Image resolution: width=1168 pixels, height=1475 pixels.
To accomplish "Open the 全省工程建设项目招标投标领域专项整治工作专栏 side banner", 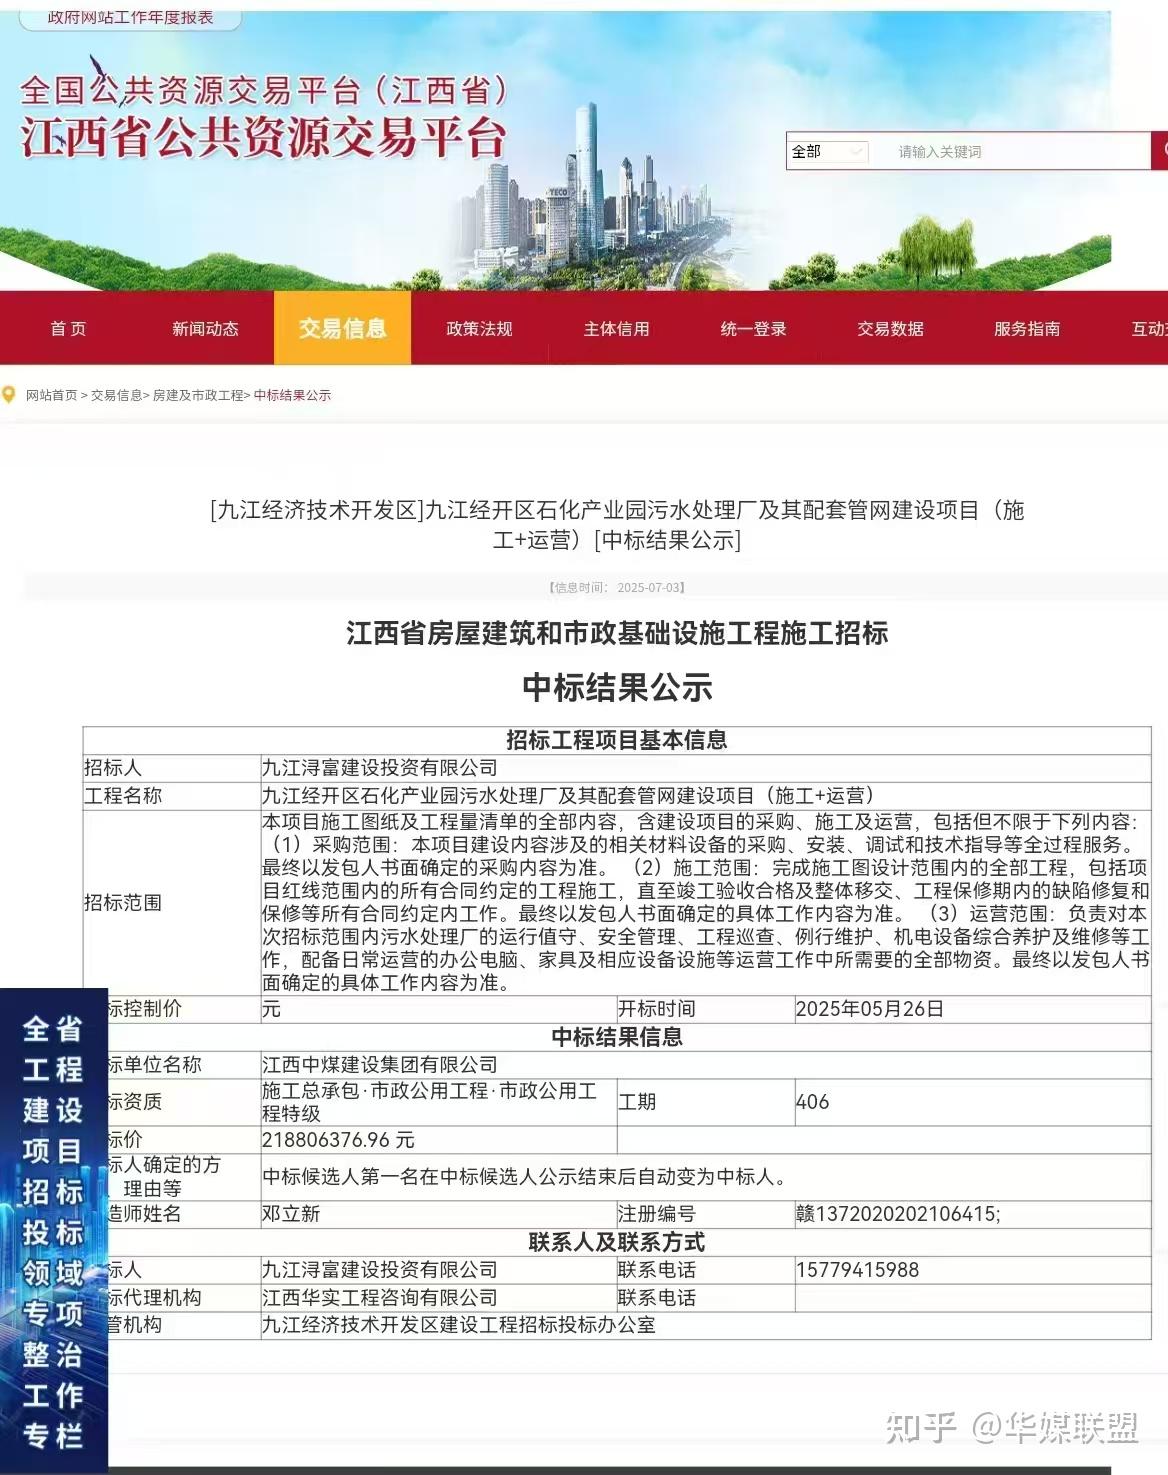I will pyautogui.click(x=53, y=1231).
